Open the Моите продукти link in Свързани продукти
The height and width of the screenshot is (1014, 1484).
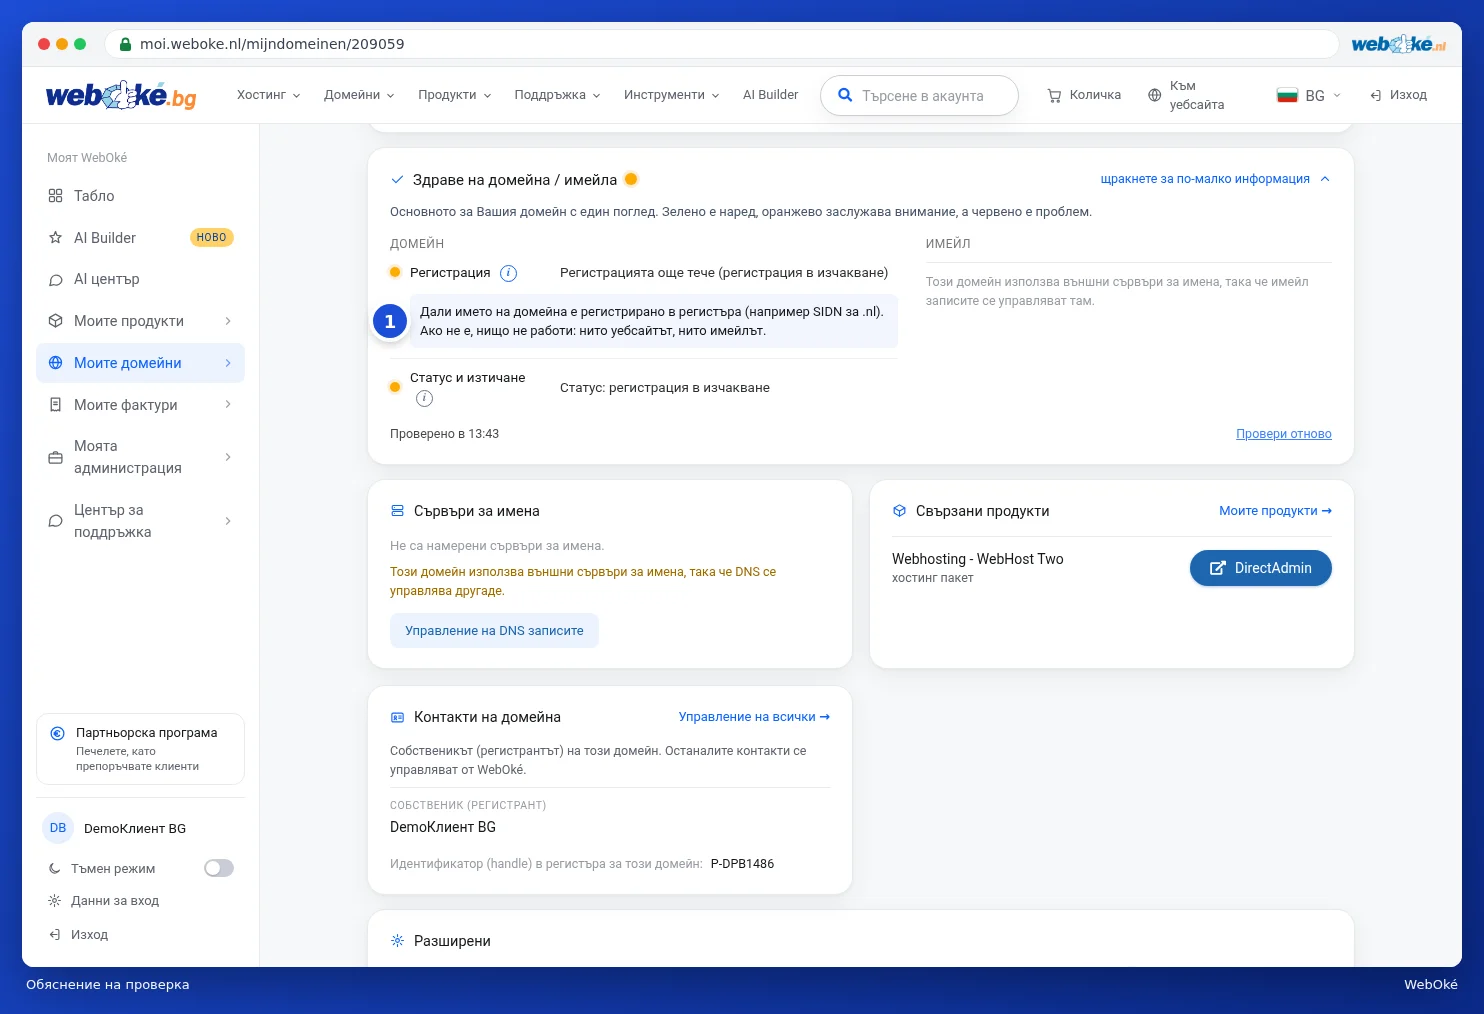[x=1275, y=511]
